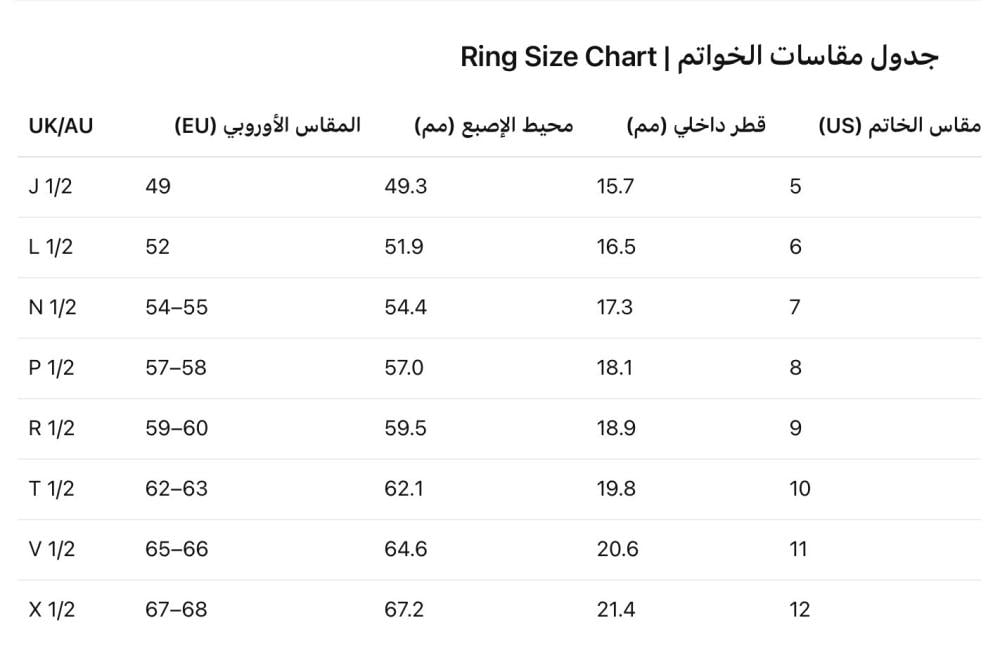Click the finger circumference (mm) header
This screenshot has width=1000, height=663.
point(494,126)
